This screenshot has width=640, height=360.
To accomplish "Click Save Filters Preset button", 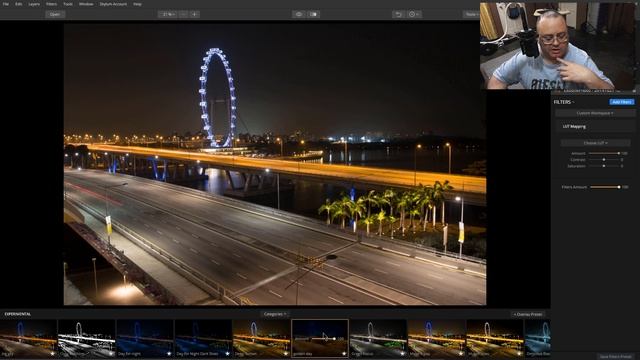I will tap(615, 356).
